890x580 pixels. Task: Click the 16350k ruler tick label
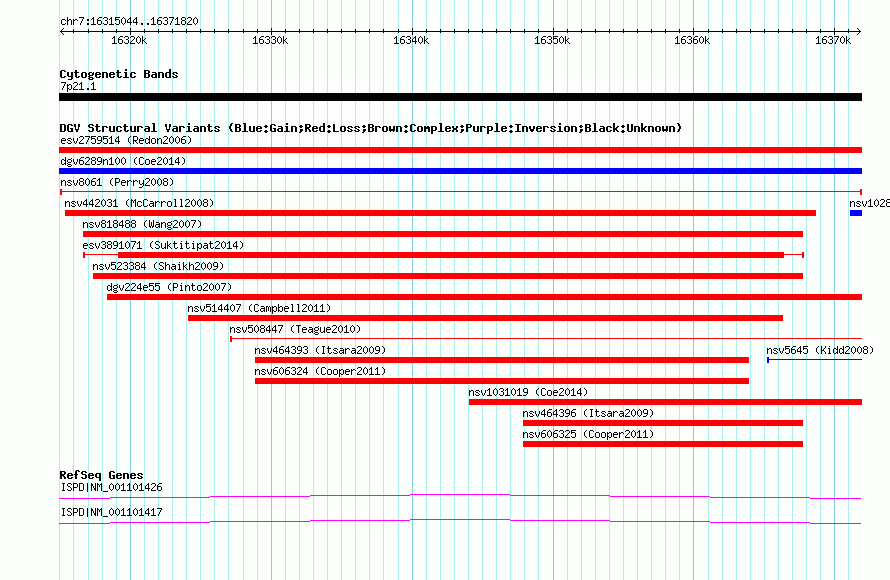tap(552, 40)
